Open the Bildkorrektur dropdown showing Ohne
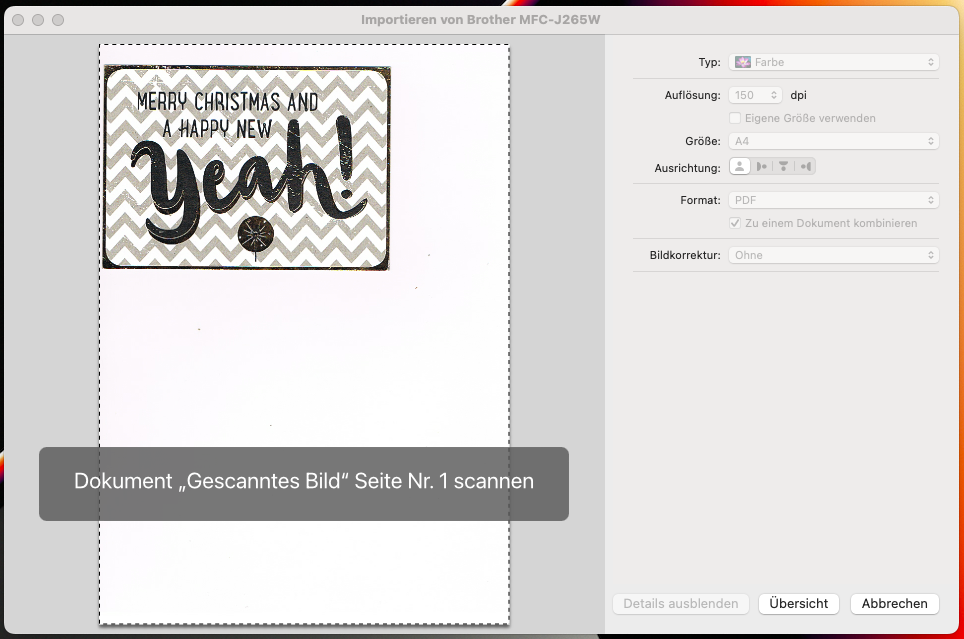 [x=834, y=255]
